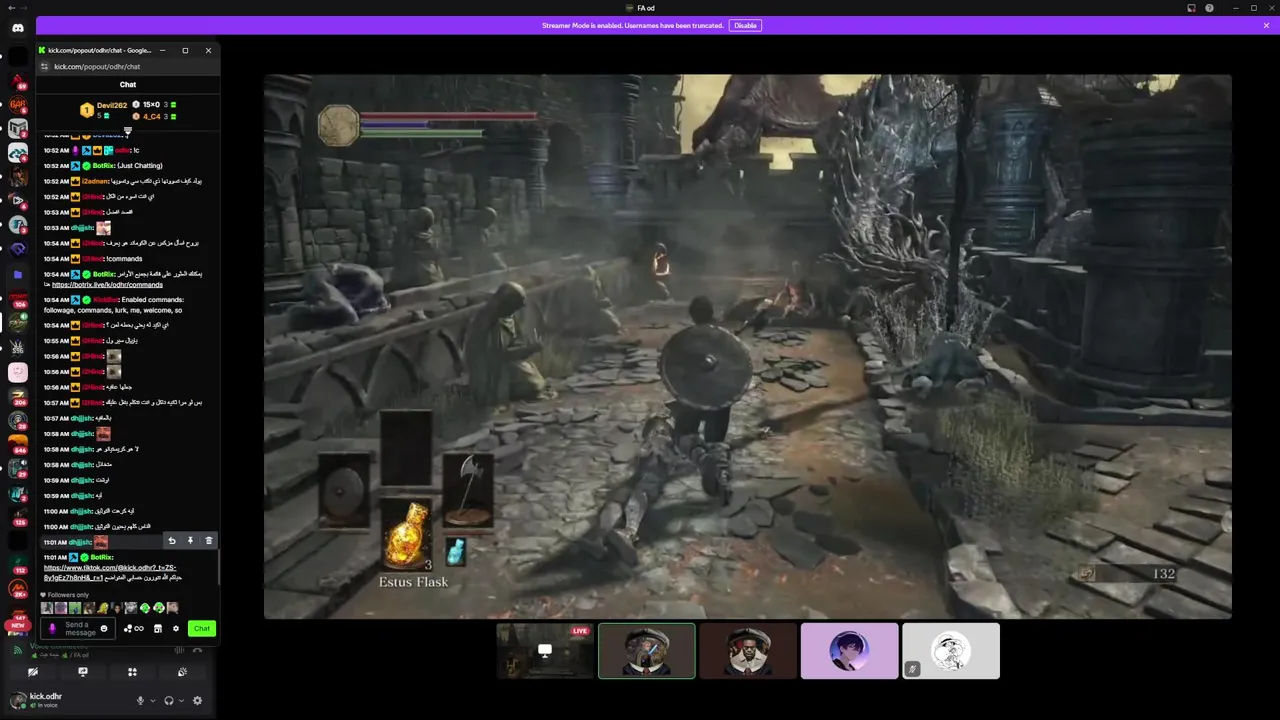The width and height of the screenshot is (1280, 720).
Task: Open the server icon with 69 badge
Action: point(18,80)
